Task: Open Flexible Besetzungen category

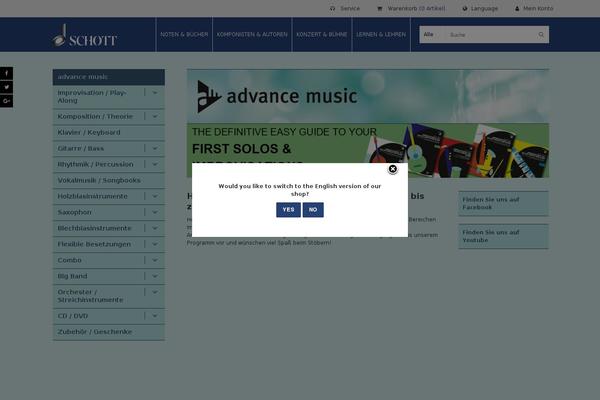Action: click(x=94, y=244)
